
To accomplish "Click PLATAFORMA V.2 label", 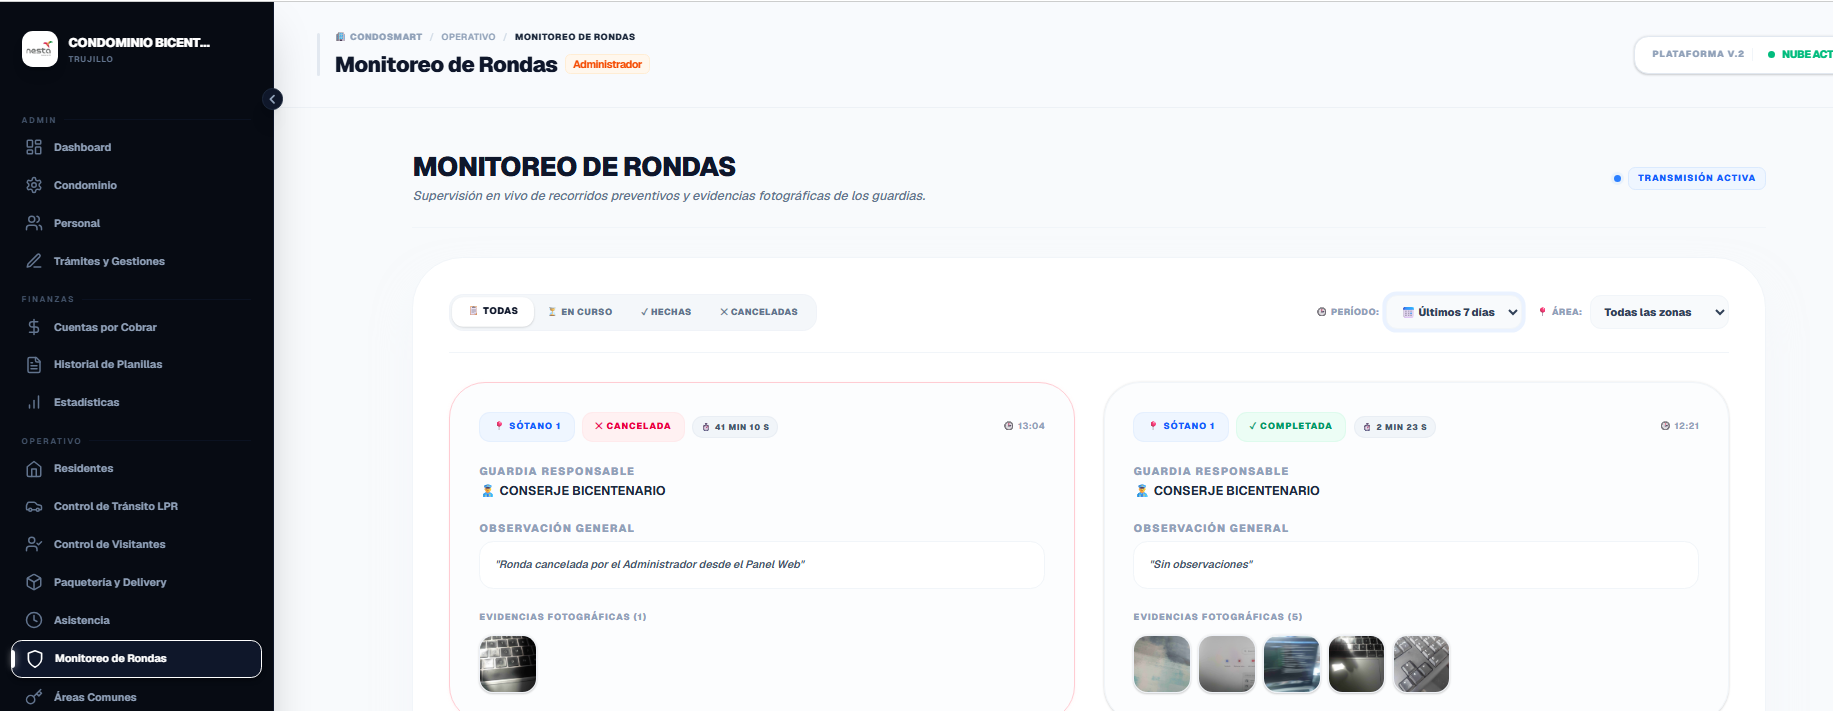I will click(x=1698, y=54).
